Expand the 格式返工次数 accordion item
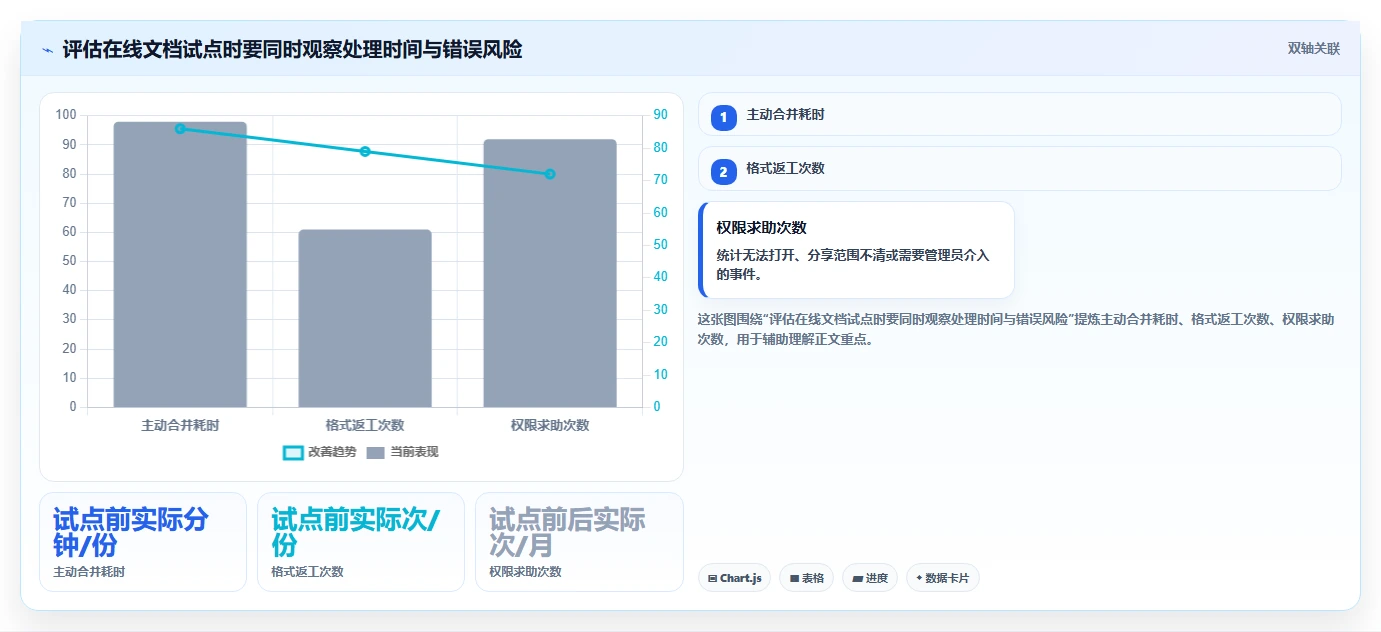 click(1019, 168)
